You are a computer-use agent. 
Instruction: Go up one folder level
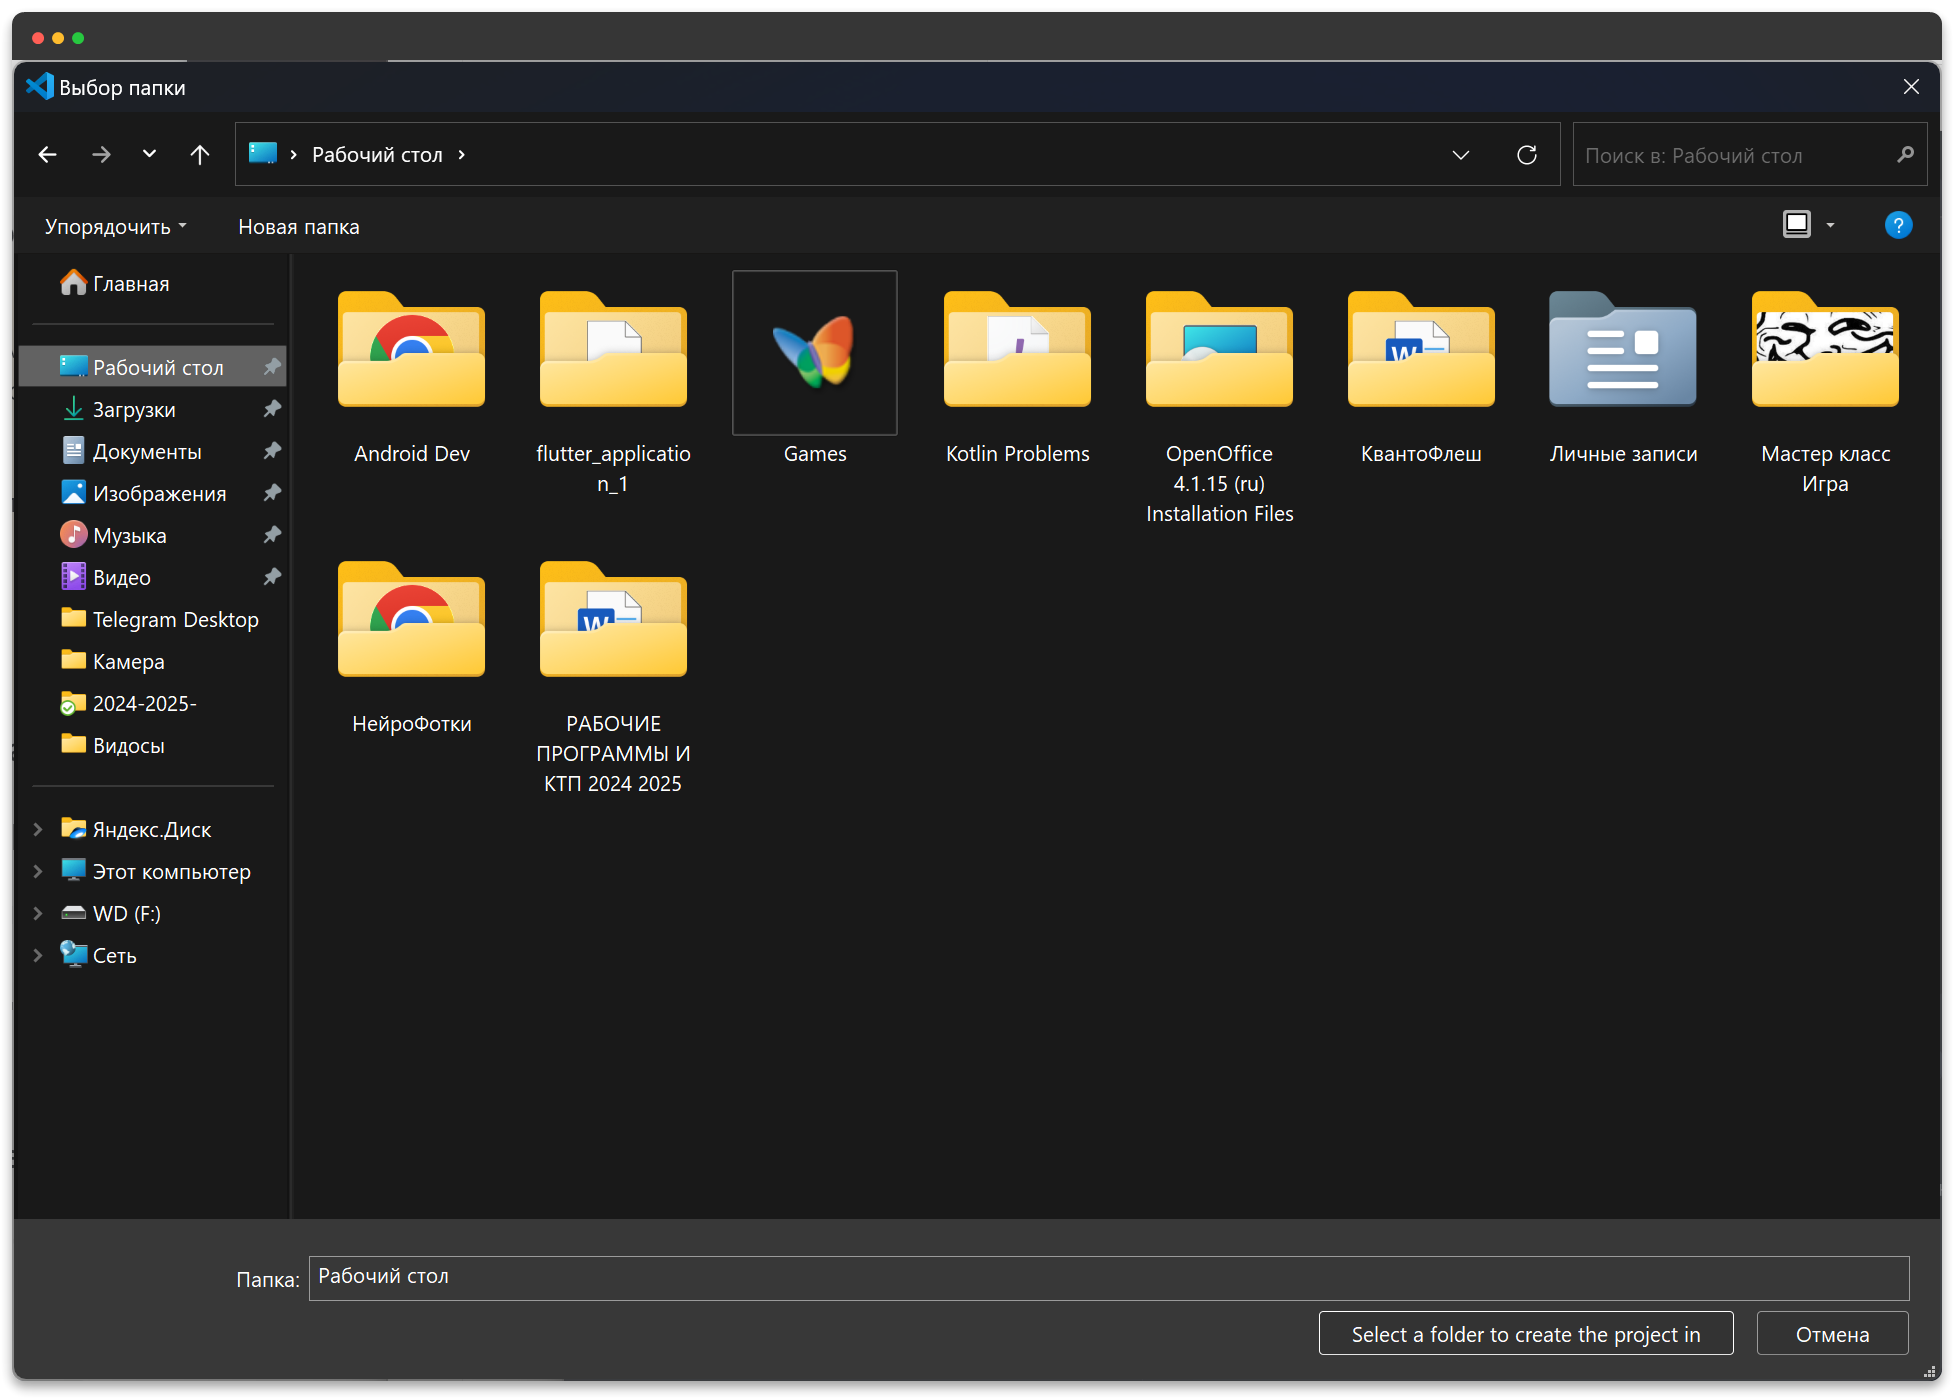point(200,154)
